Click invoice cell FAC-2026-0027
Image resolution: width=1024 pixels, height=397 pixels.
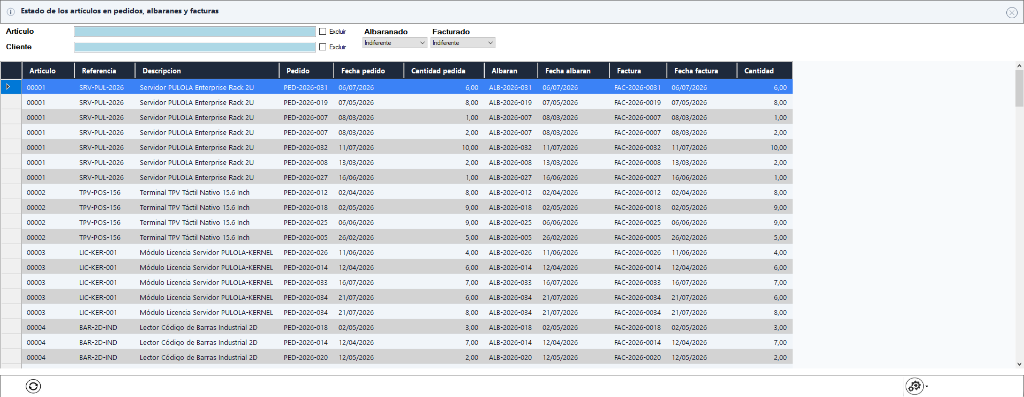(x=638, y=177)
